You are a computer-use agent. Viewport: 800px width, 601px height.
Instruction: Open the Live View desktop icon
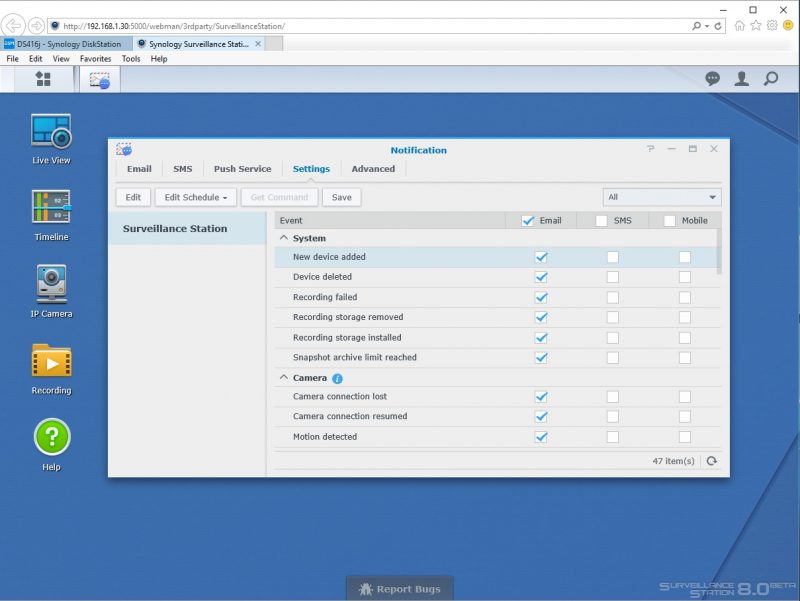(x=51, y=133)
